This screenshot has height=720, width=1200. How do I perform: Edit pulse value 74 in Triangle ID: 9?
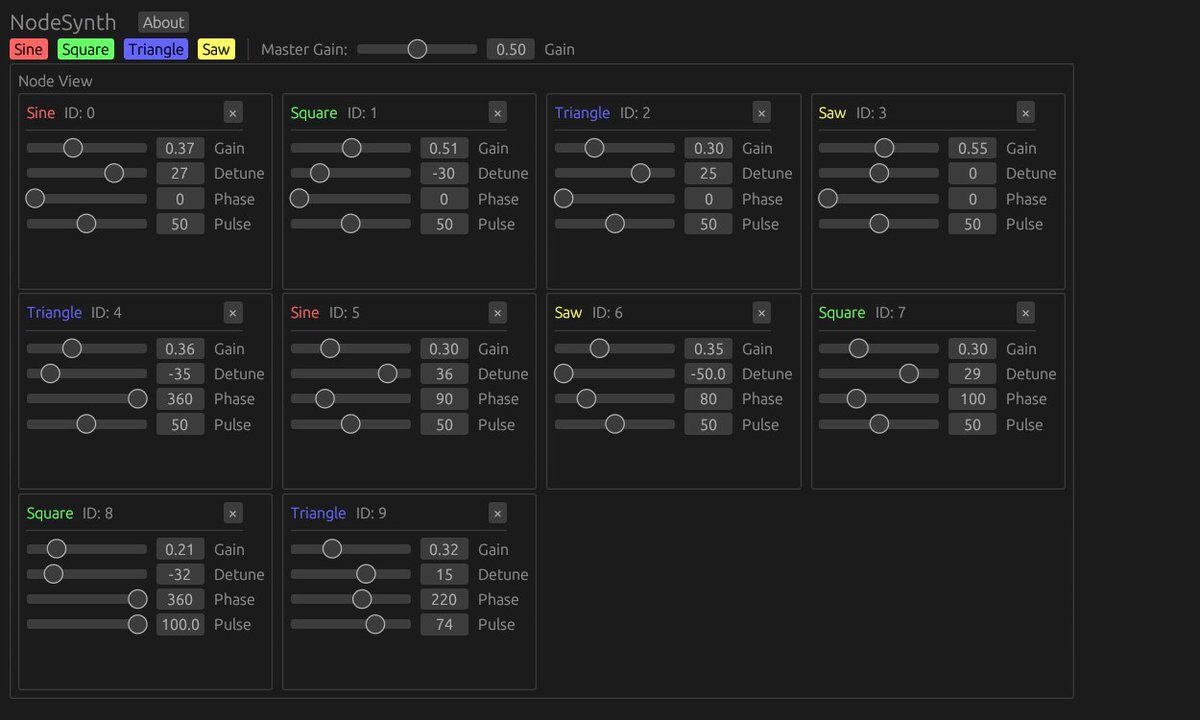444,625
